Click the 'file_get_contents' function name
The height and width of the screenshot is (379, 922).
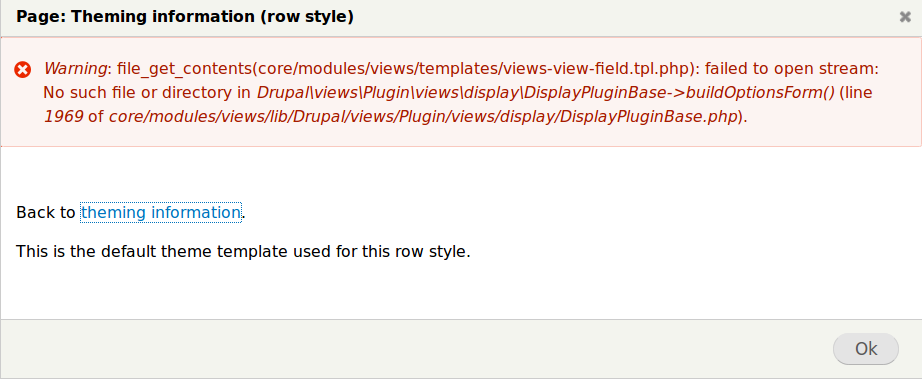185,69
